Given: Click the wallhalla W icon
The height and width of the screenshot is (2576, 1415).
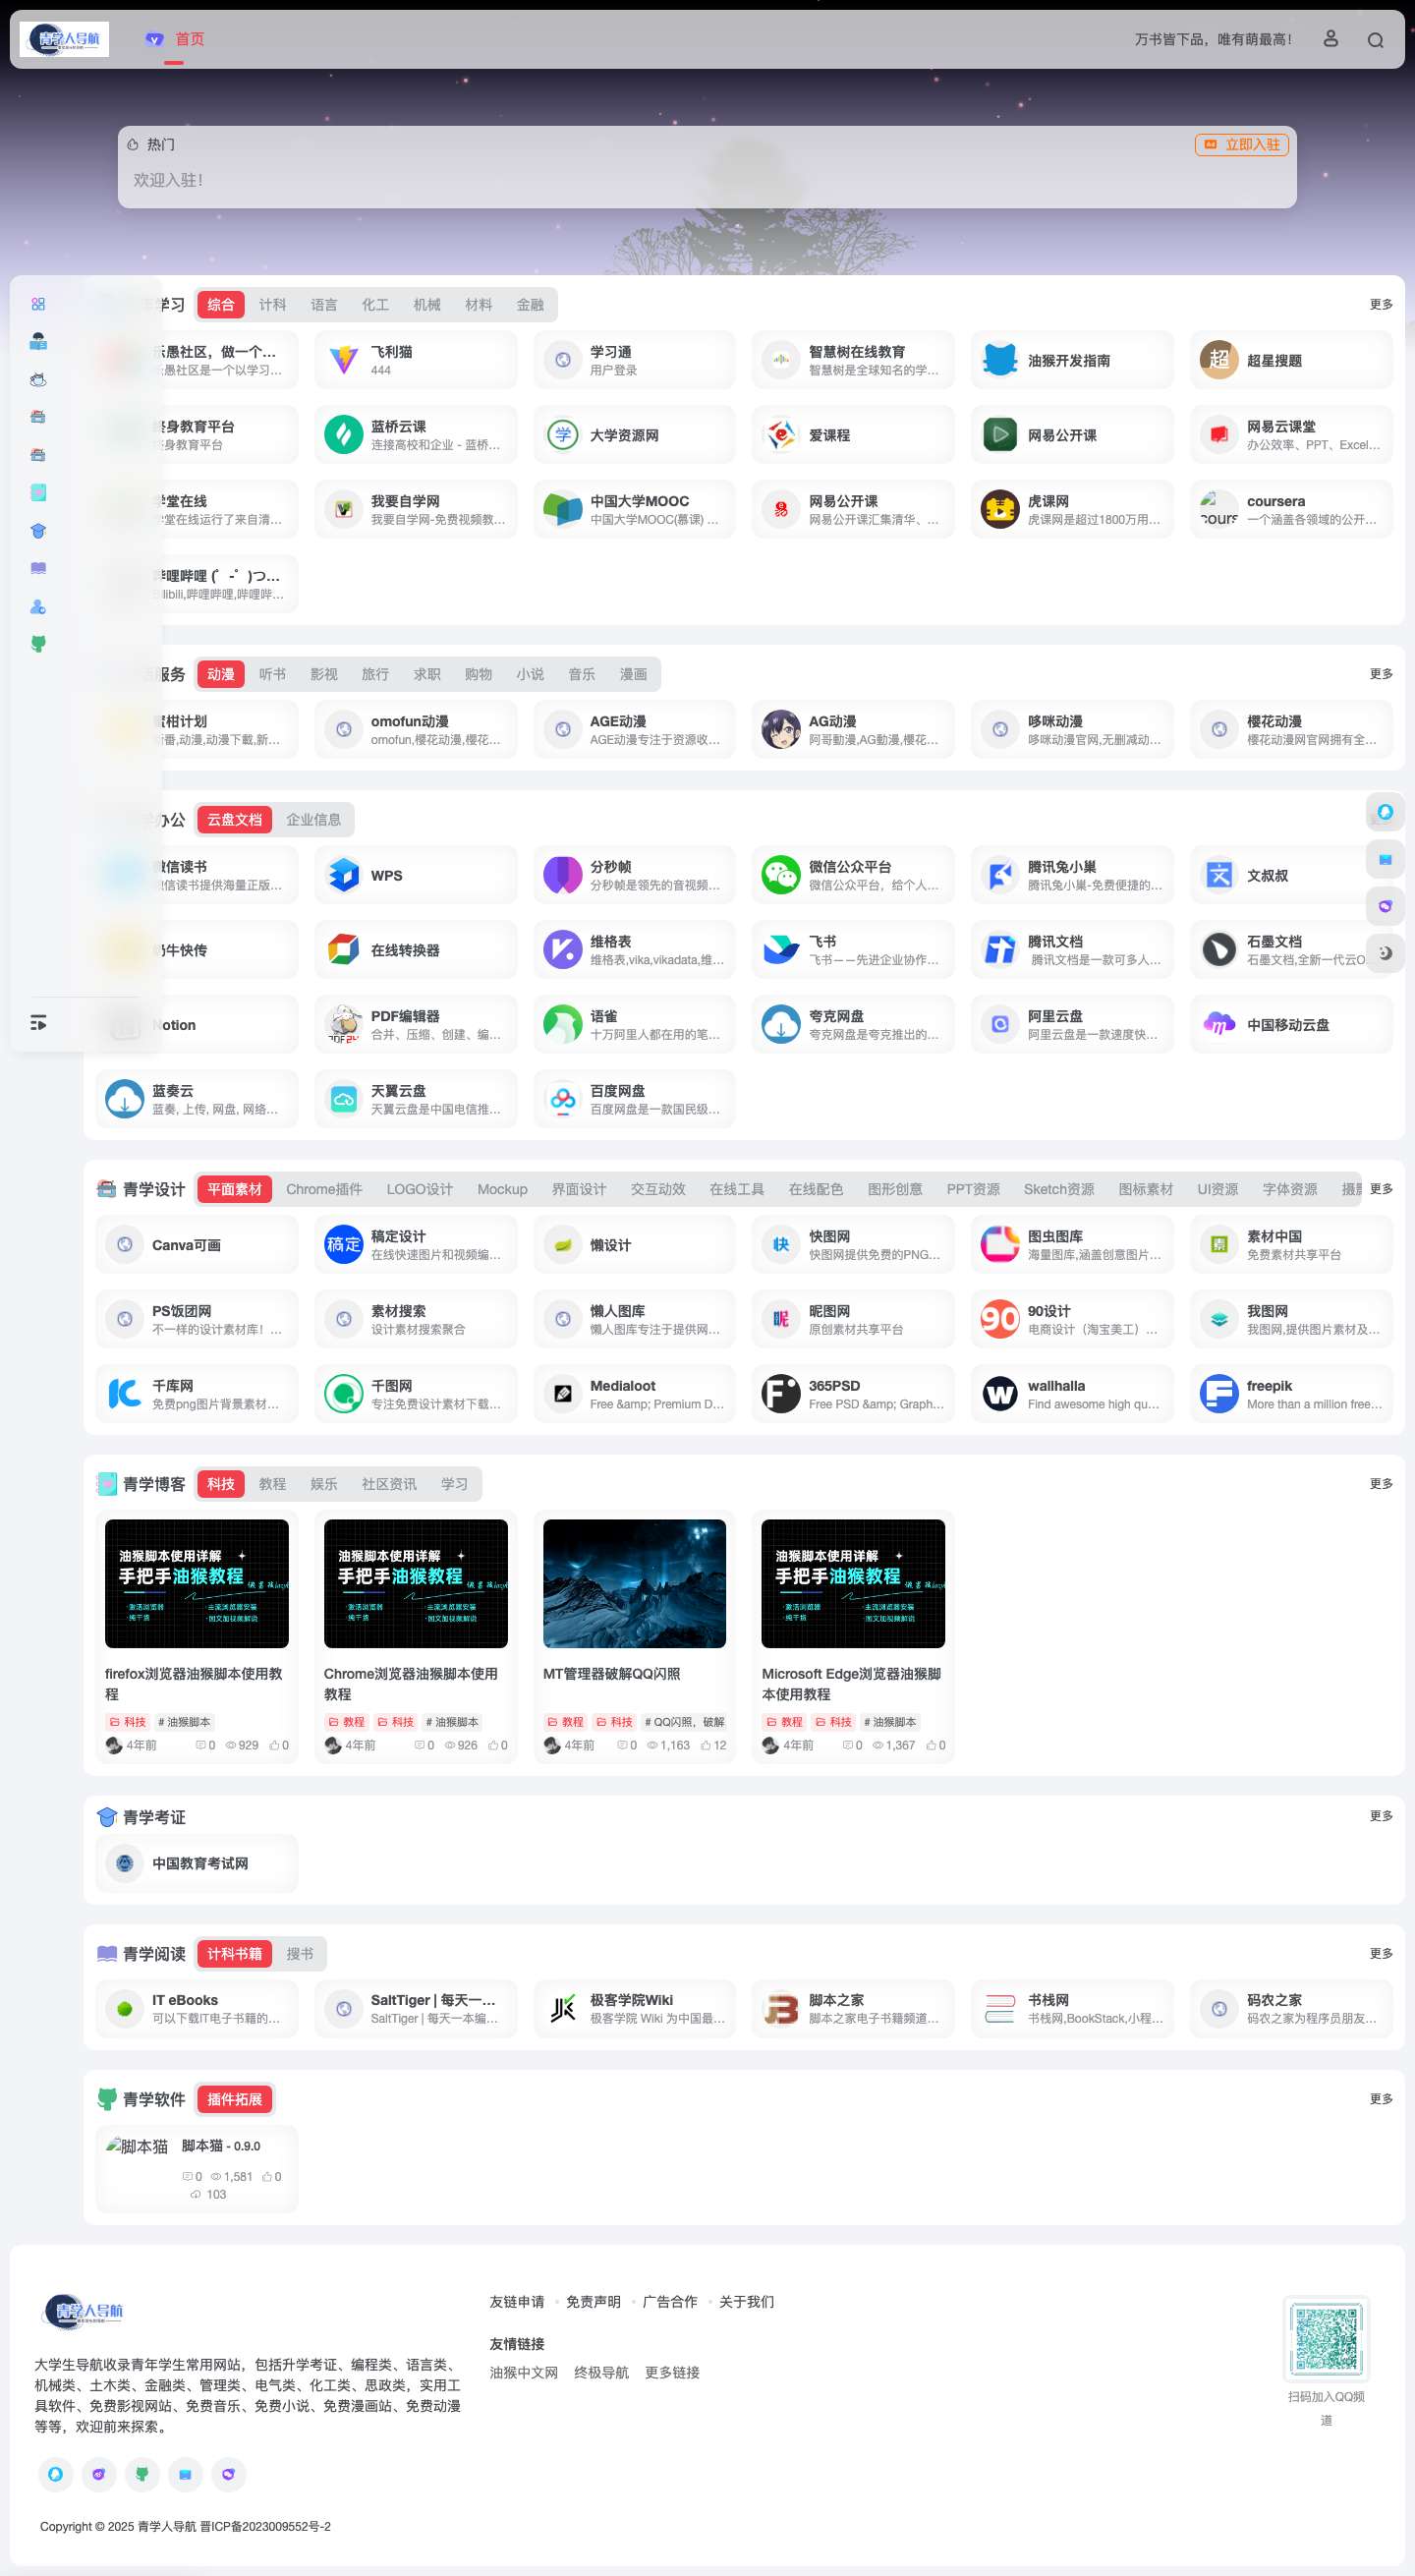Looking at the screenshot, I should tap(1000, 1394).
